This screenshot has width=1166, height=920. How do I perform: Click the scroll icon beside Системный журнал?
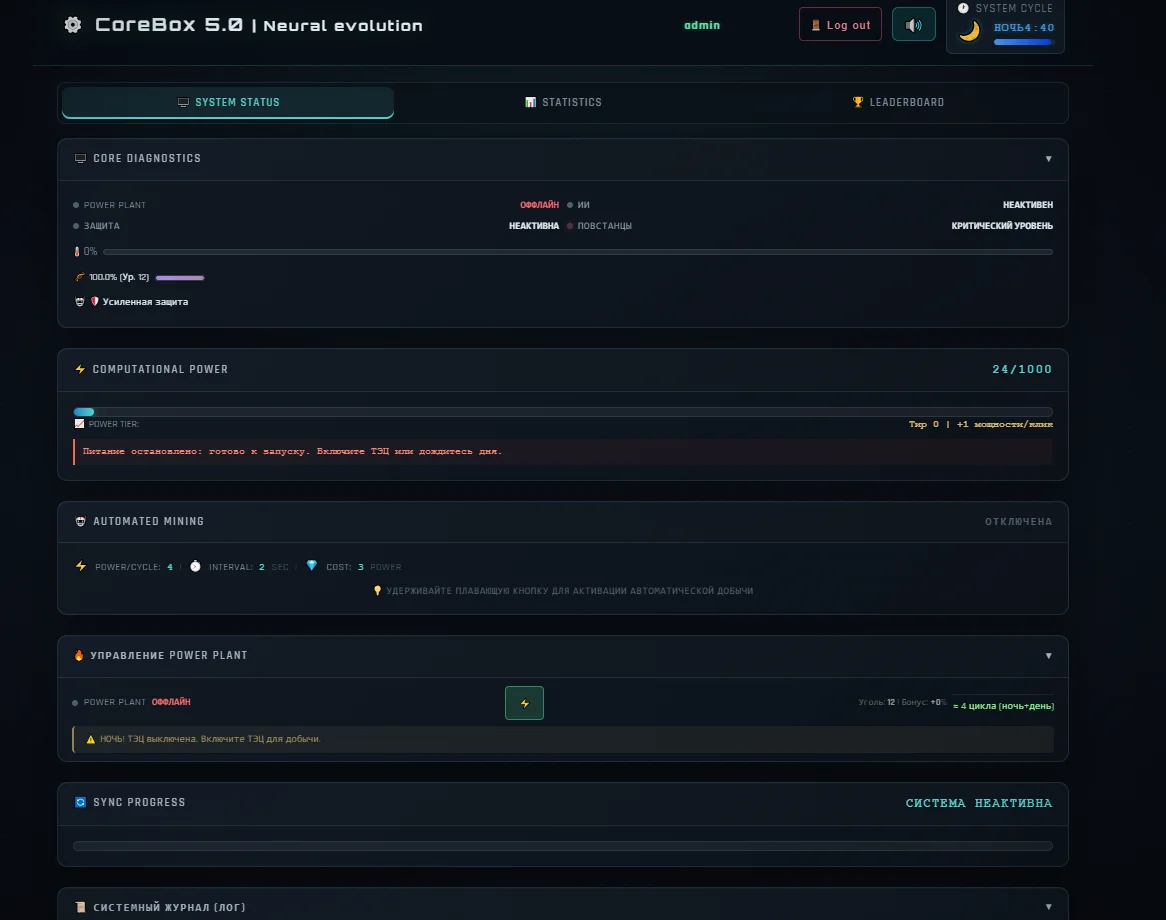(x=80, y=907)
